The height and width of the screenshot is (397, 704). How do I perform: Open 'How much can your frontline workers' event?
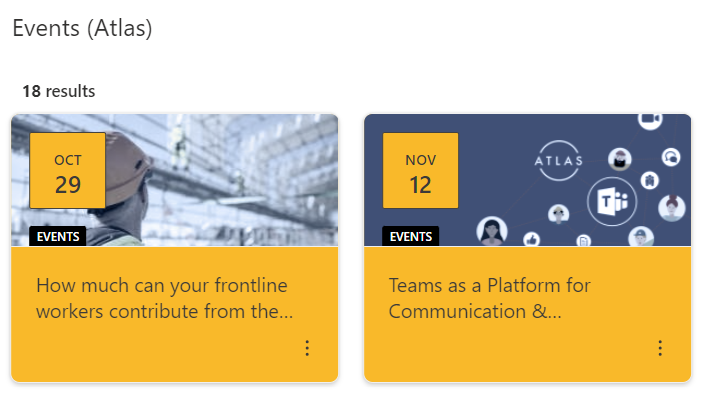(x=164, y=298)
